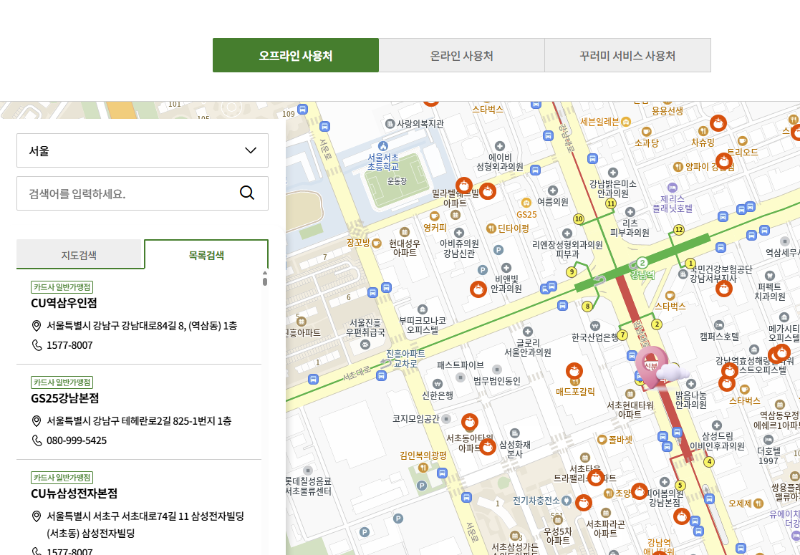
Task: Click the address 서울특별시 강남구 강남대로84길 8
Action: [x=142, y=325]
